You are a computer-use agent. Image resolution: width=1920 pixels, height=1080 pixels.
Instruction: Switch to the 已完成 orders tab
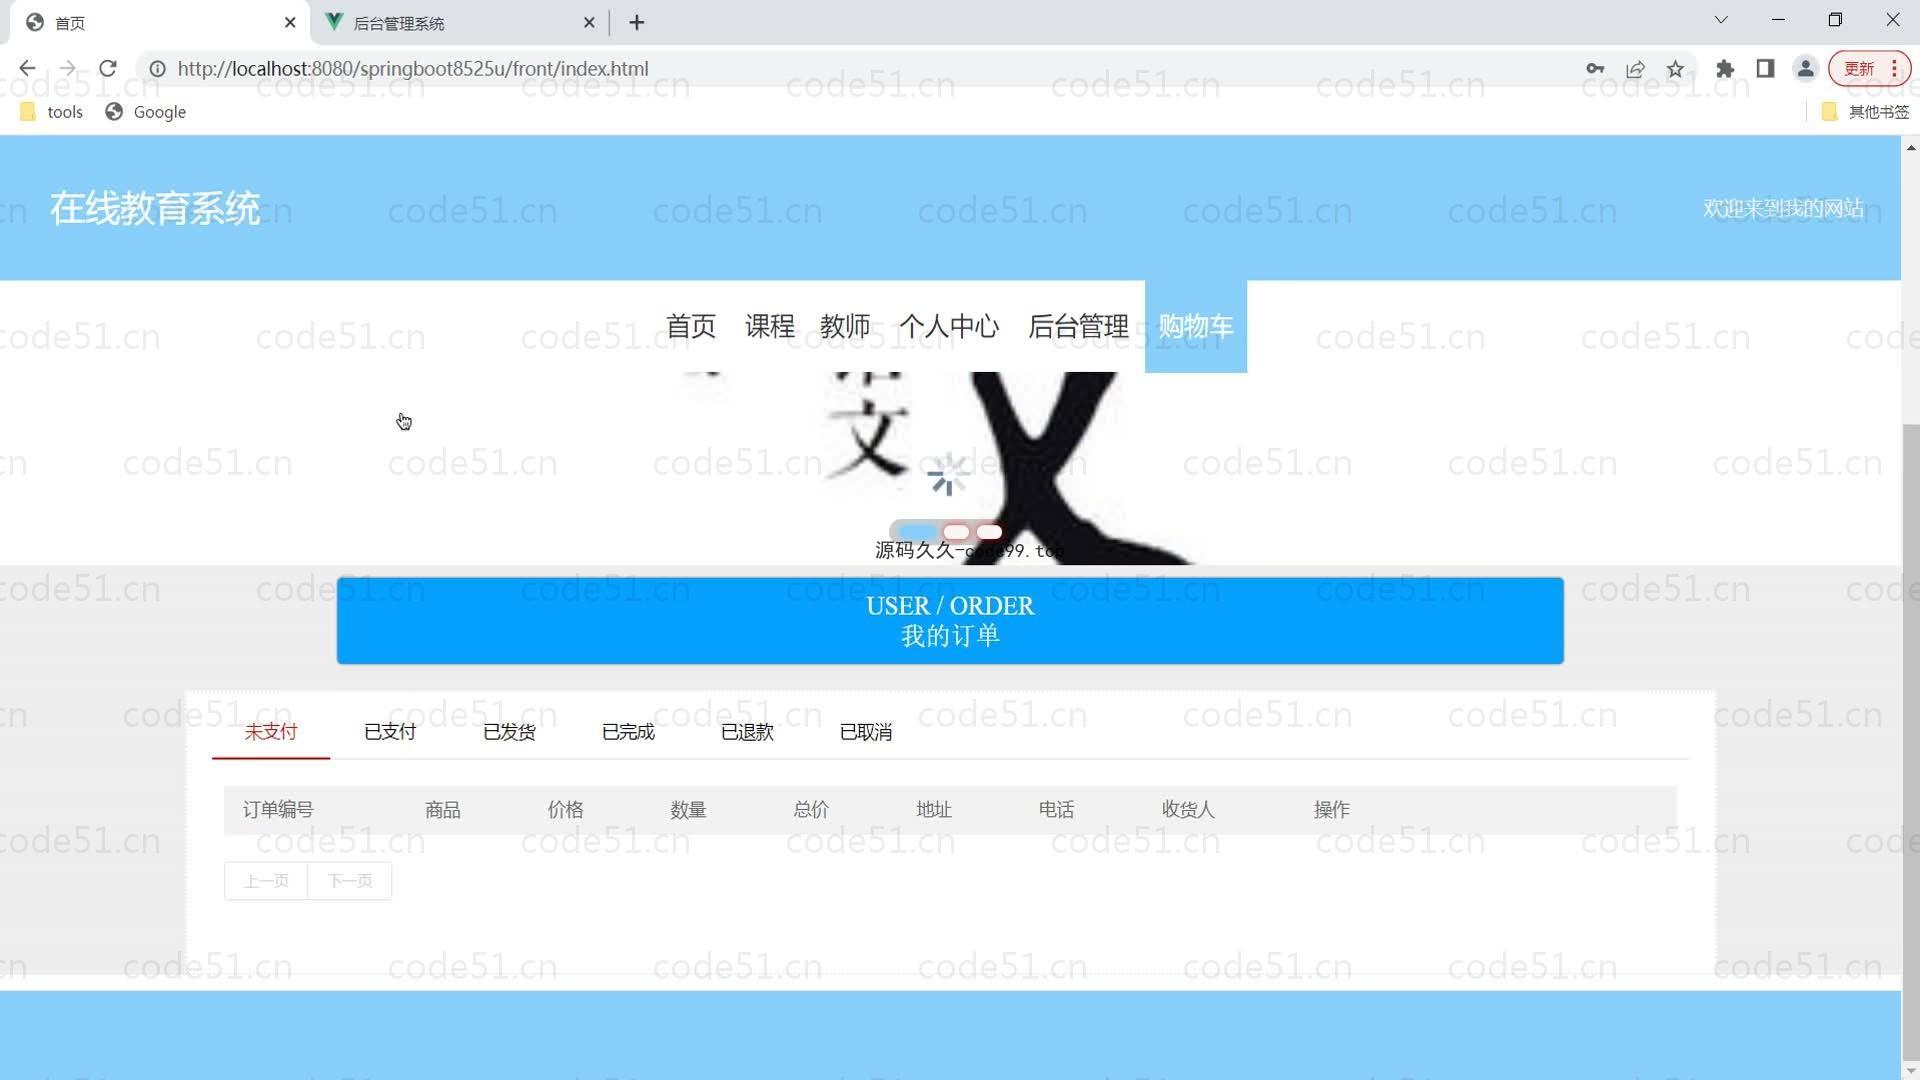click(x=628, y=732)
